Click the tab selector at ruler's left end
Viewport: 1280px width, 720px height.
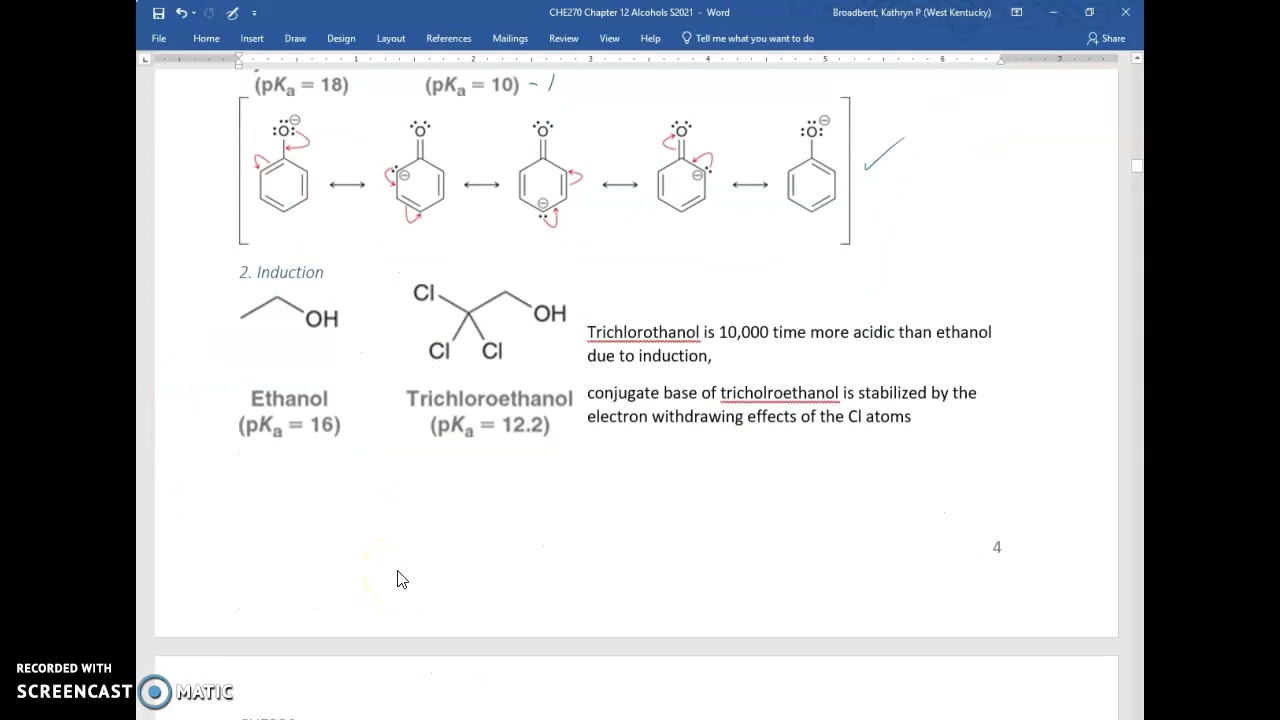[145, 59]
